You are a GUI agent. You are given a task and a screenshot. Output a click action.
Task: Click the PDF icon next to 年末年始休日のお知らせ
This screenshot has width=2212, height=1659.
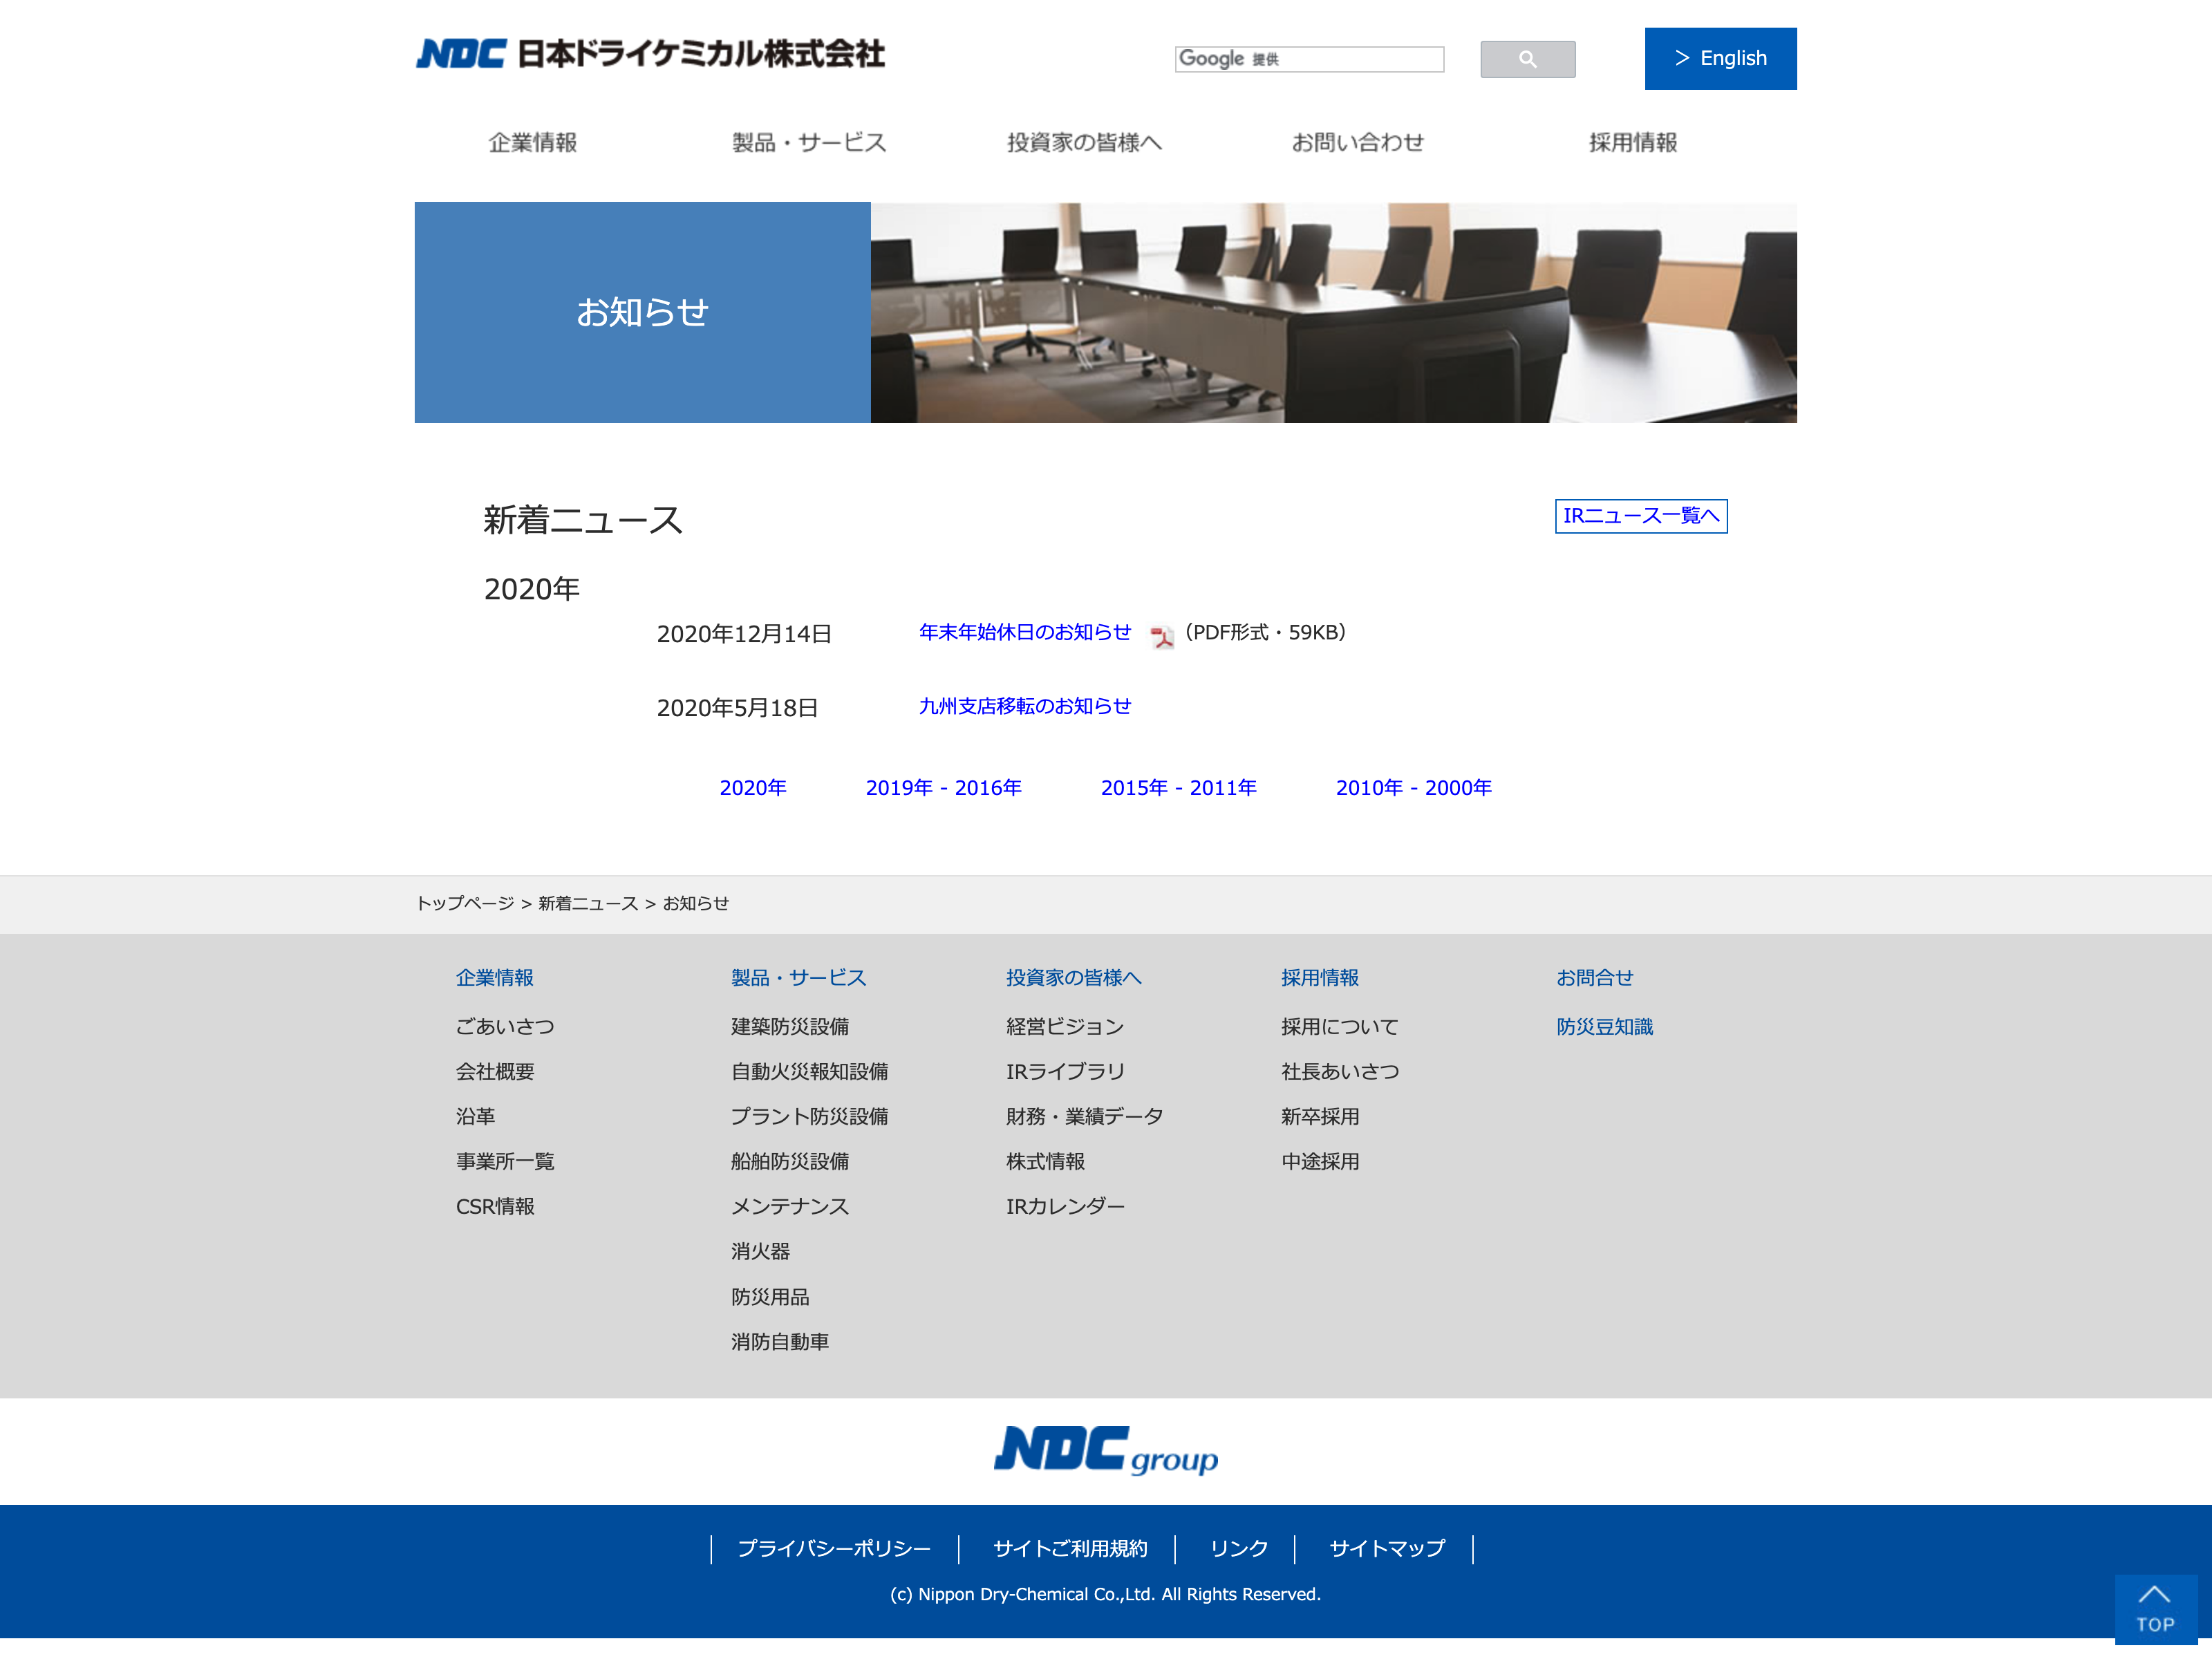[x=1161, y=636]
